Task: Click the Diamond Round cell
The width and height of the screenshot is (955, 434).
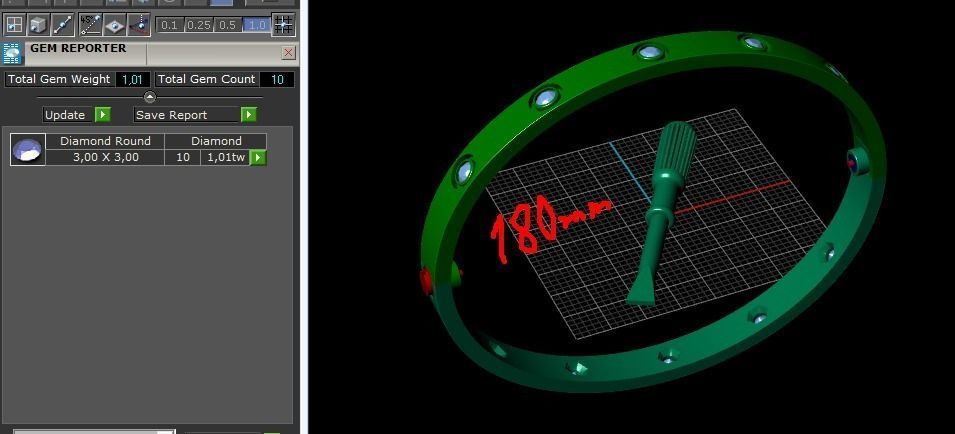Action: [105, 141]
